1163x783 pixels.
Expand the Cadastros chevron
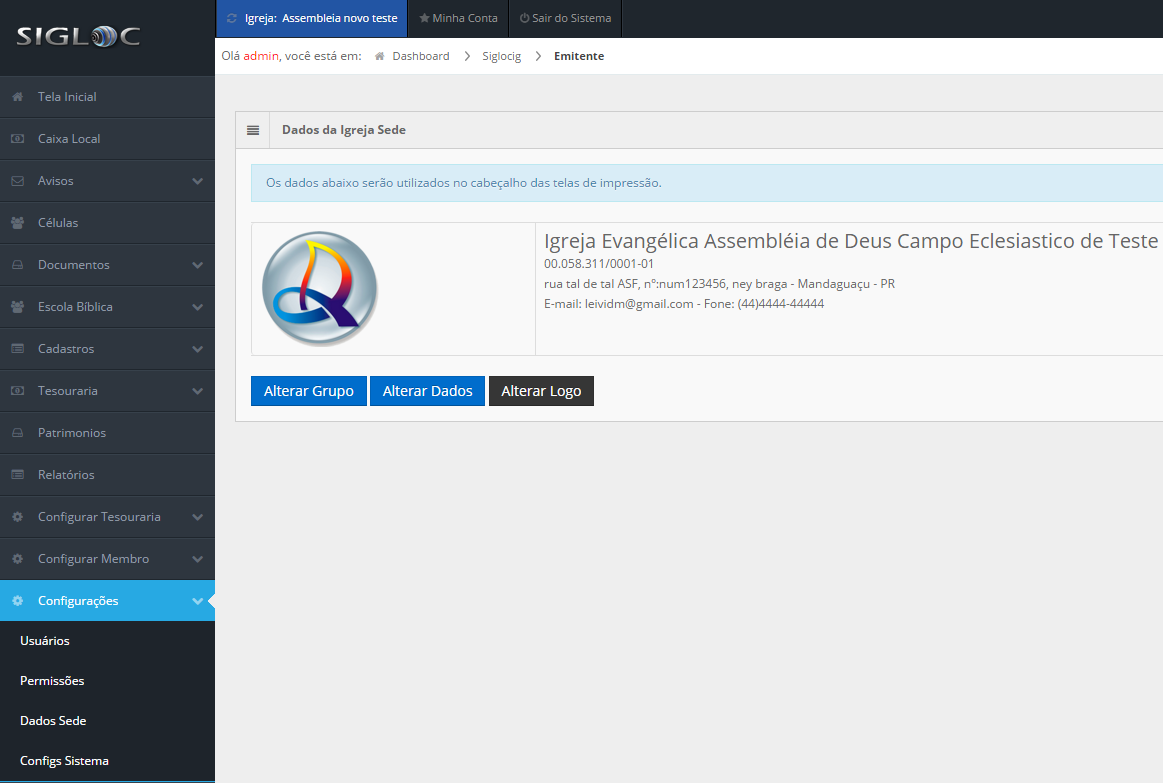197,349
